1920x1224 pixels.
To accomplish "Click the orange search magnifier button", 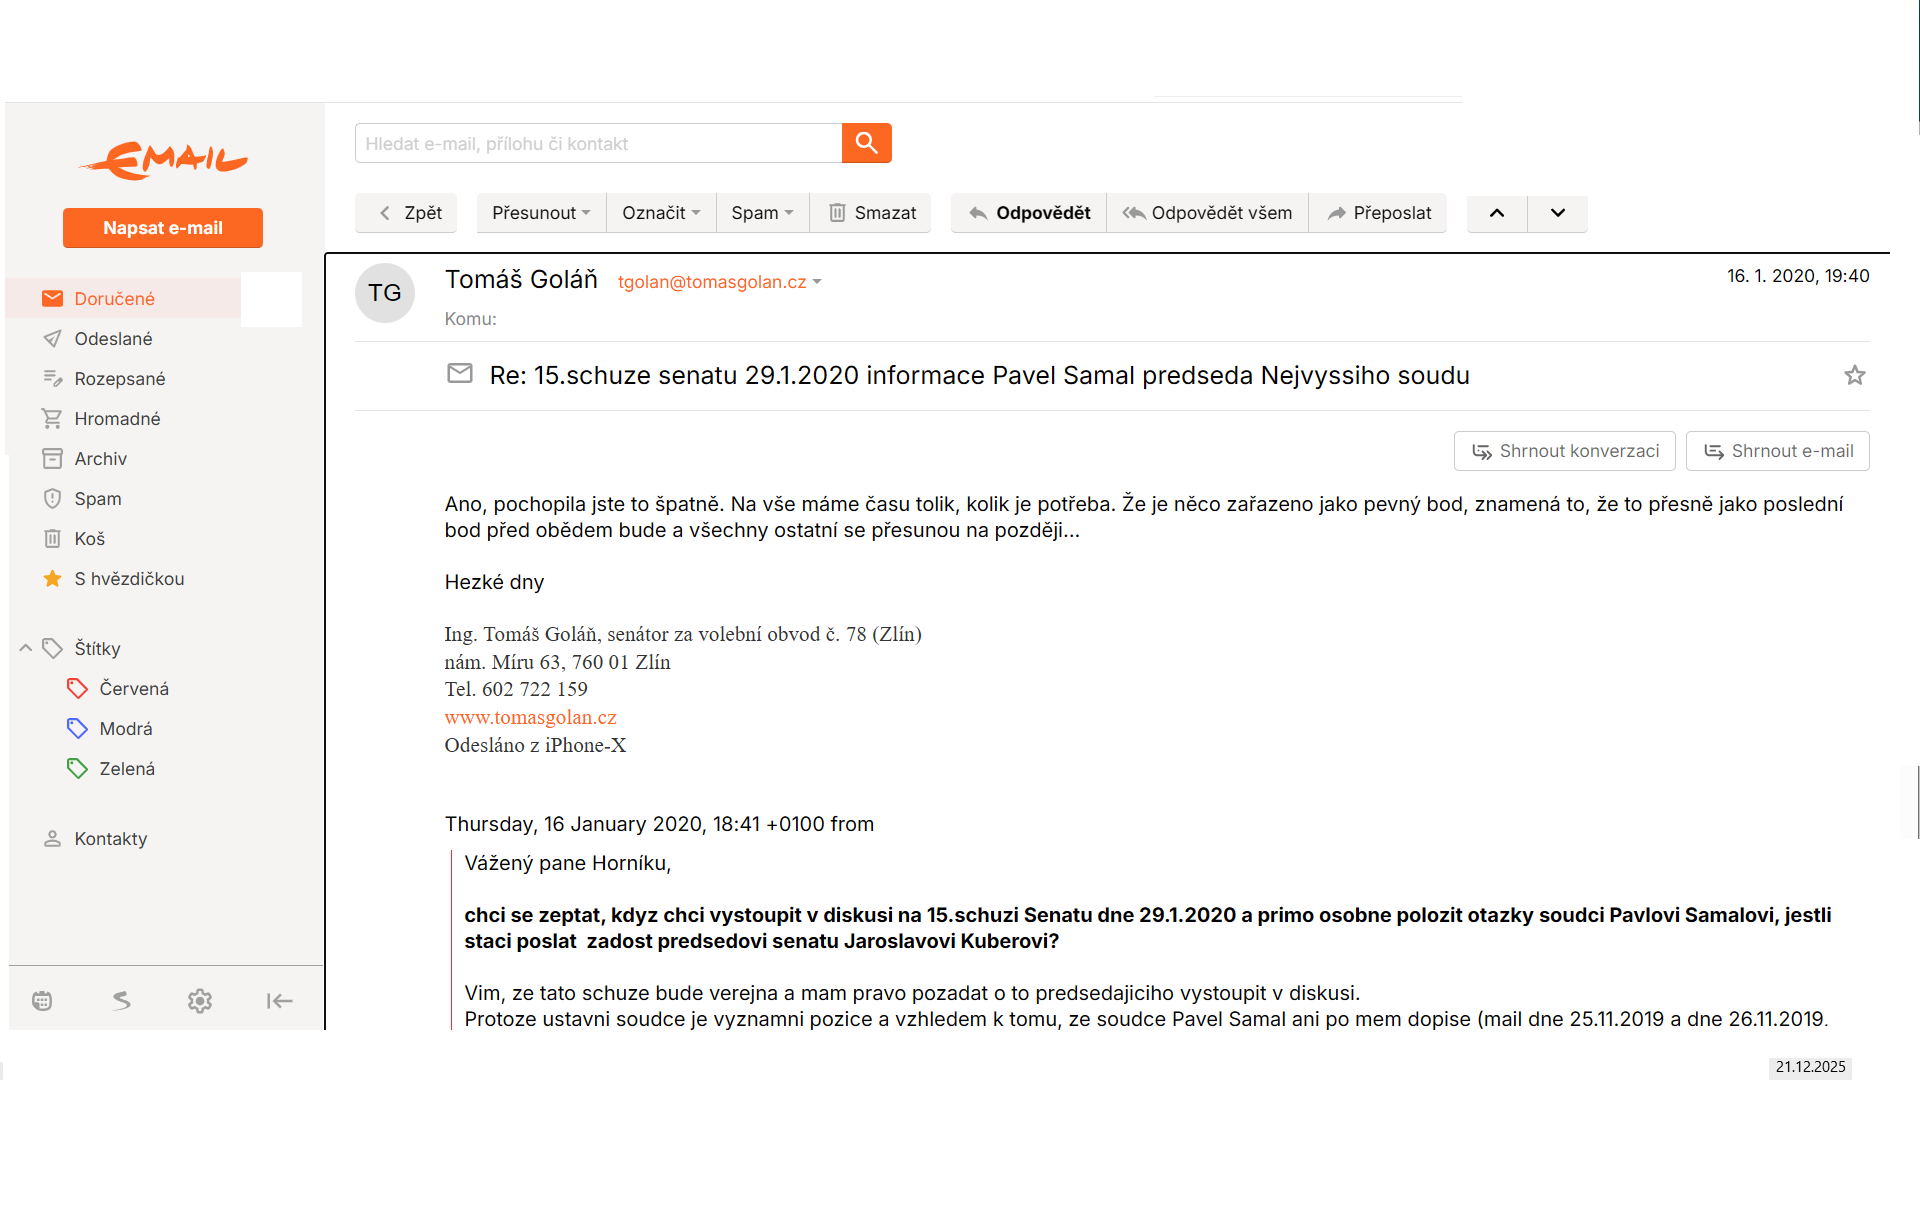I will coord(866,143).
